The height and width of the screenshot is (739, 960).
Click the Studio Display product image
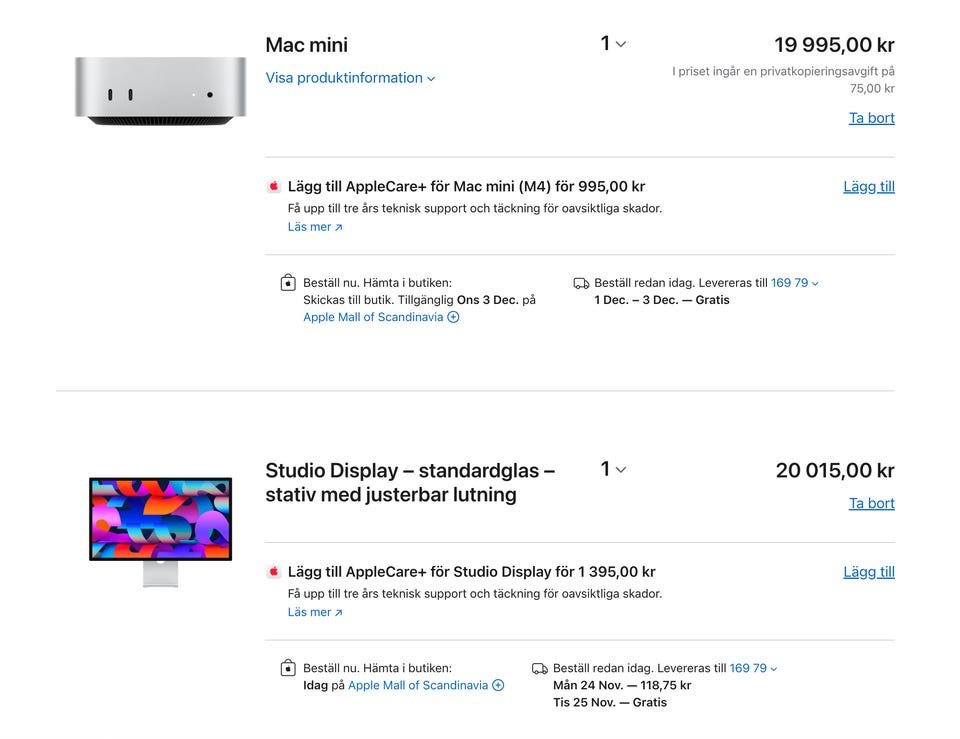click(160, 530)
